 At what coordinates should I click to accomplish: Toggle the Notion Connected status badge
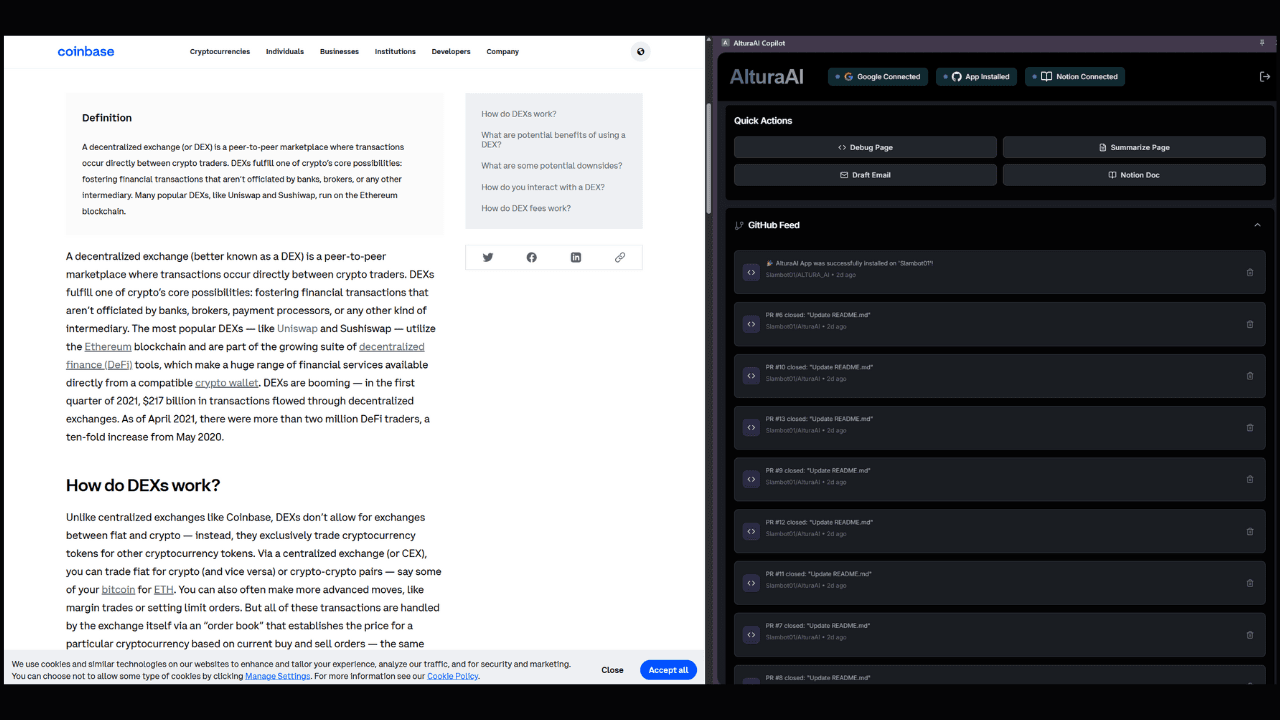tap(1075, 77)
